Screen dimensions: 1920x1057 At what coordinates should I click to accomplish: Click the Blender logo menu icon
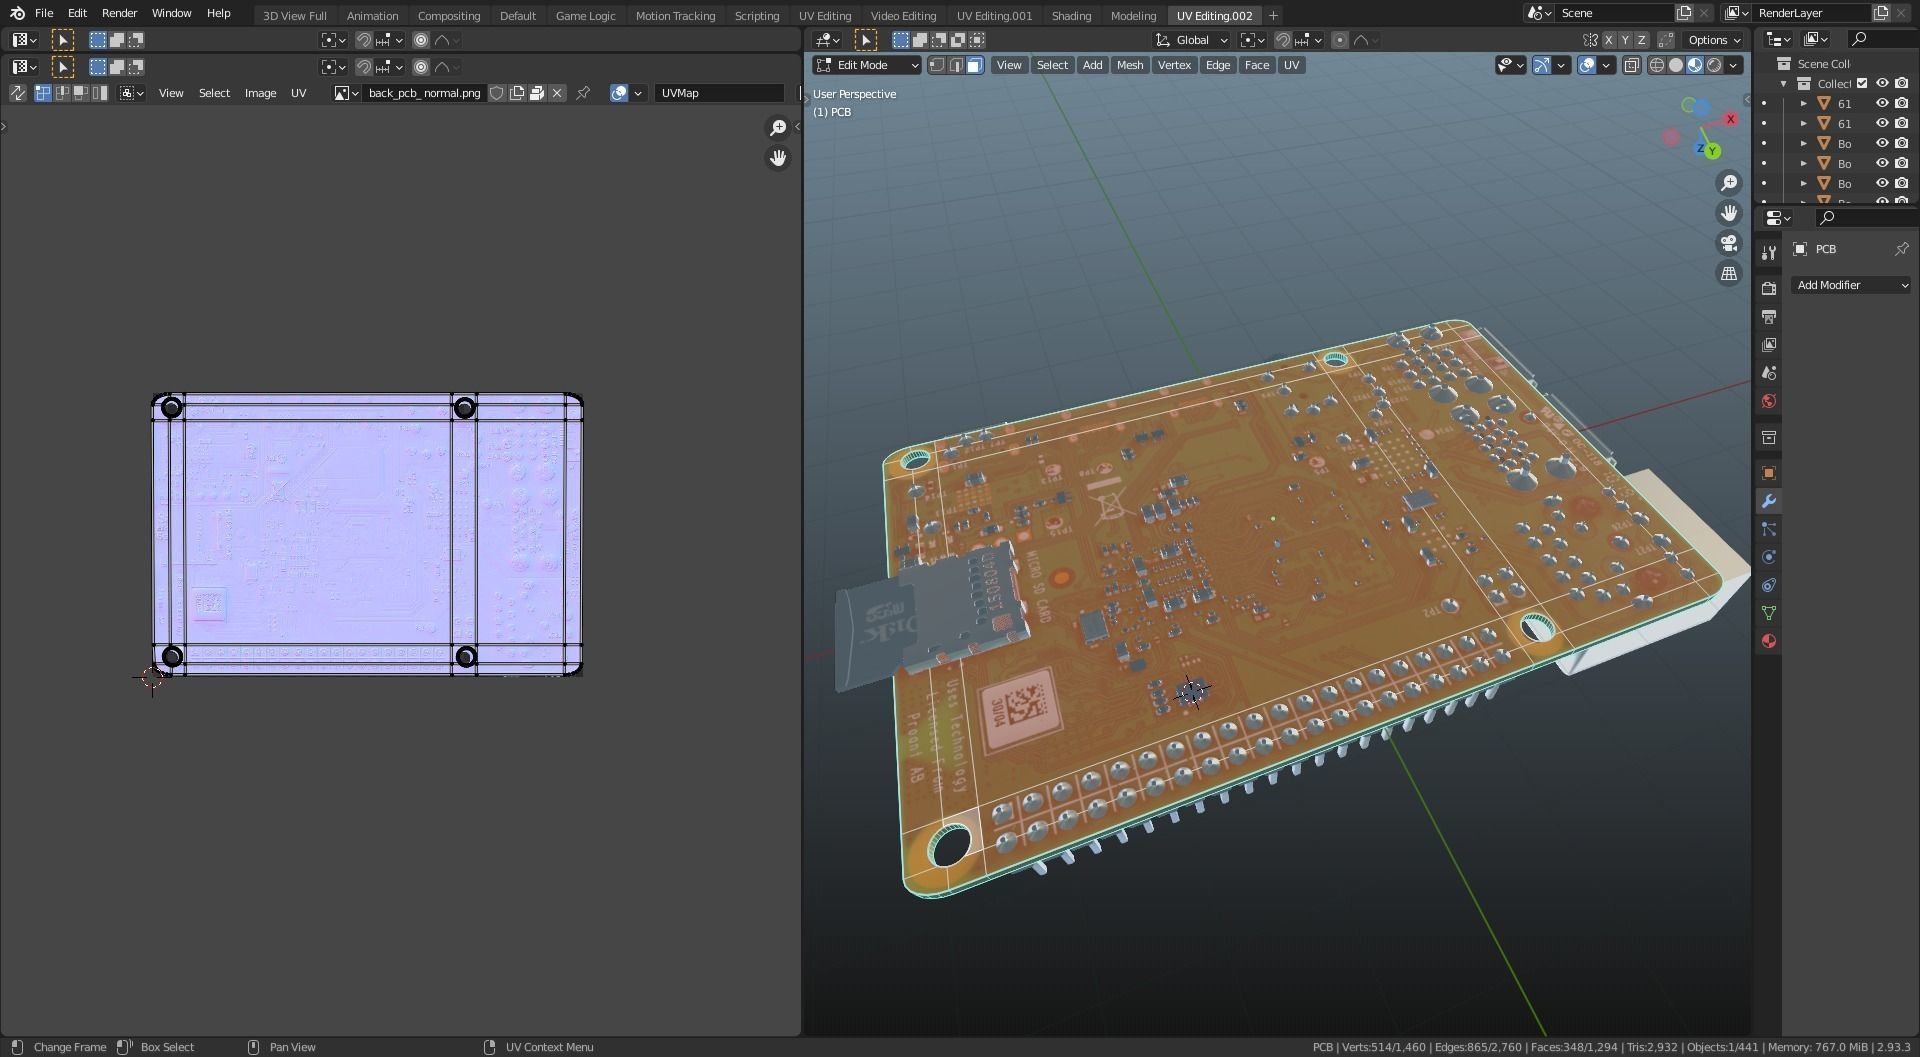pyautogui.click(x=17, y=13)
